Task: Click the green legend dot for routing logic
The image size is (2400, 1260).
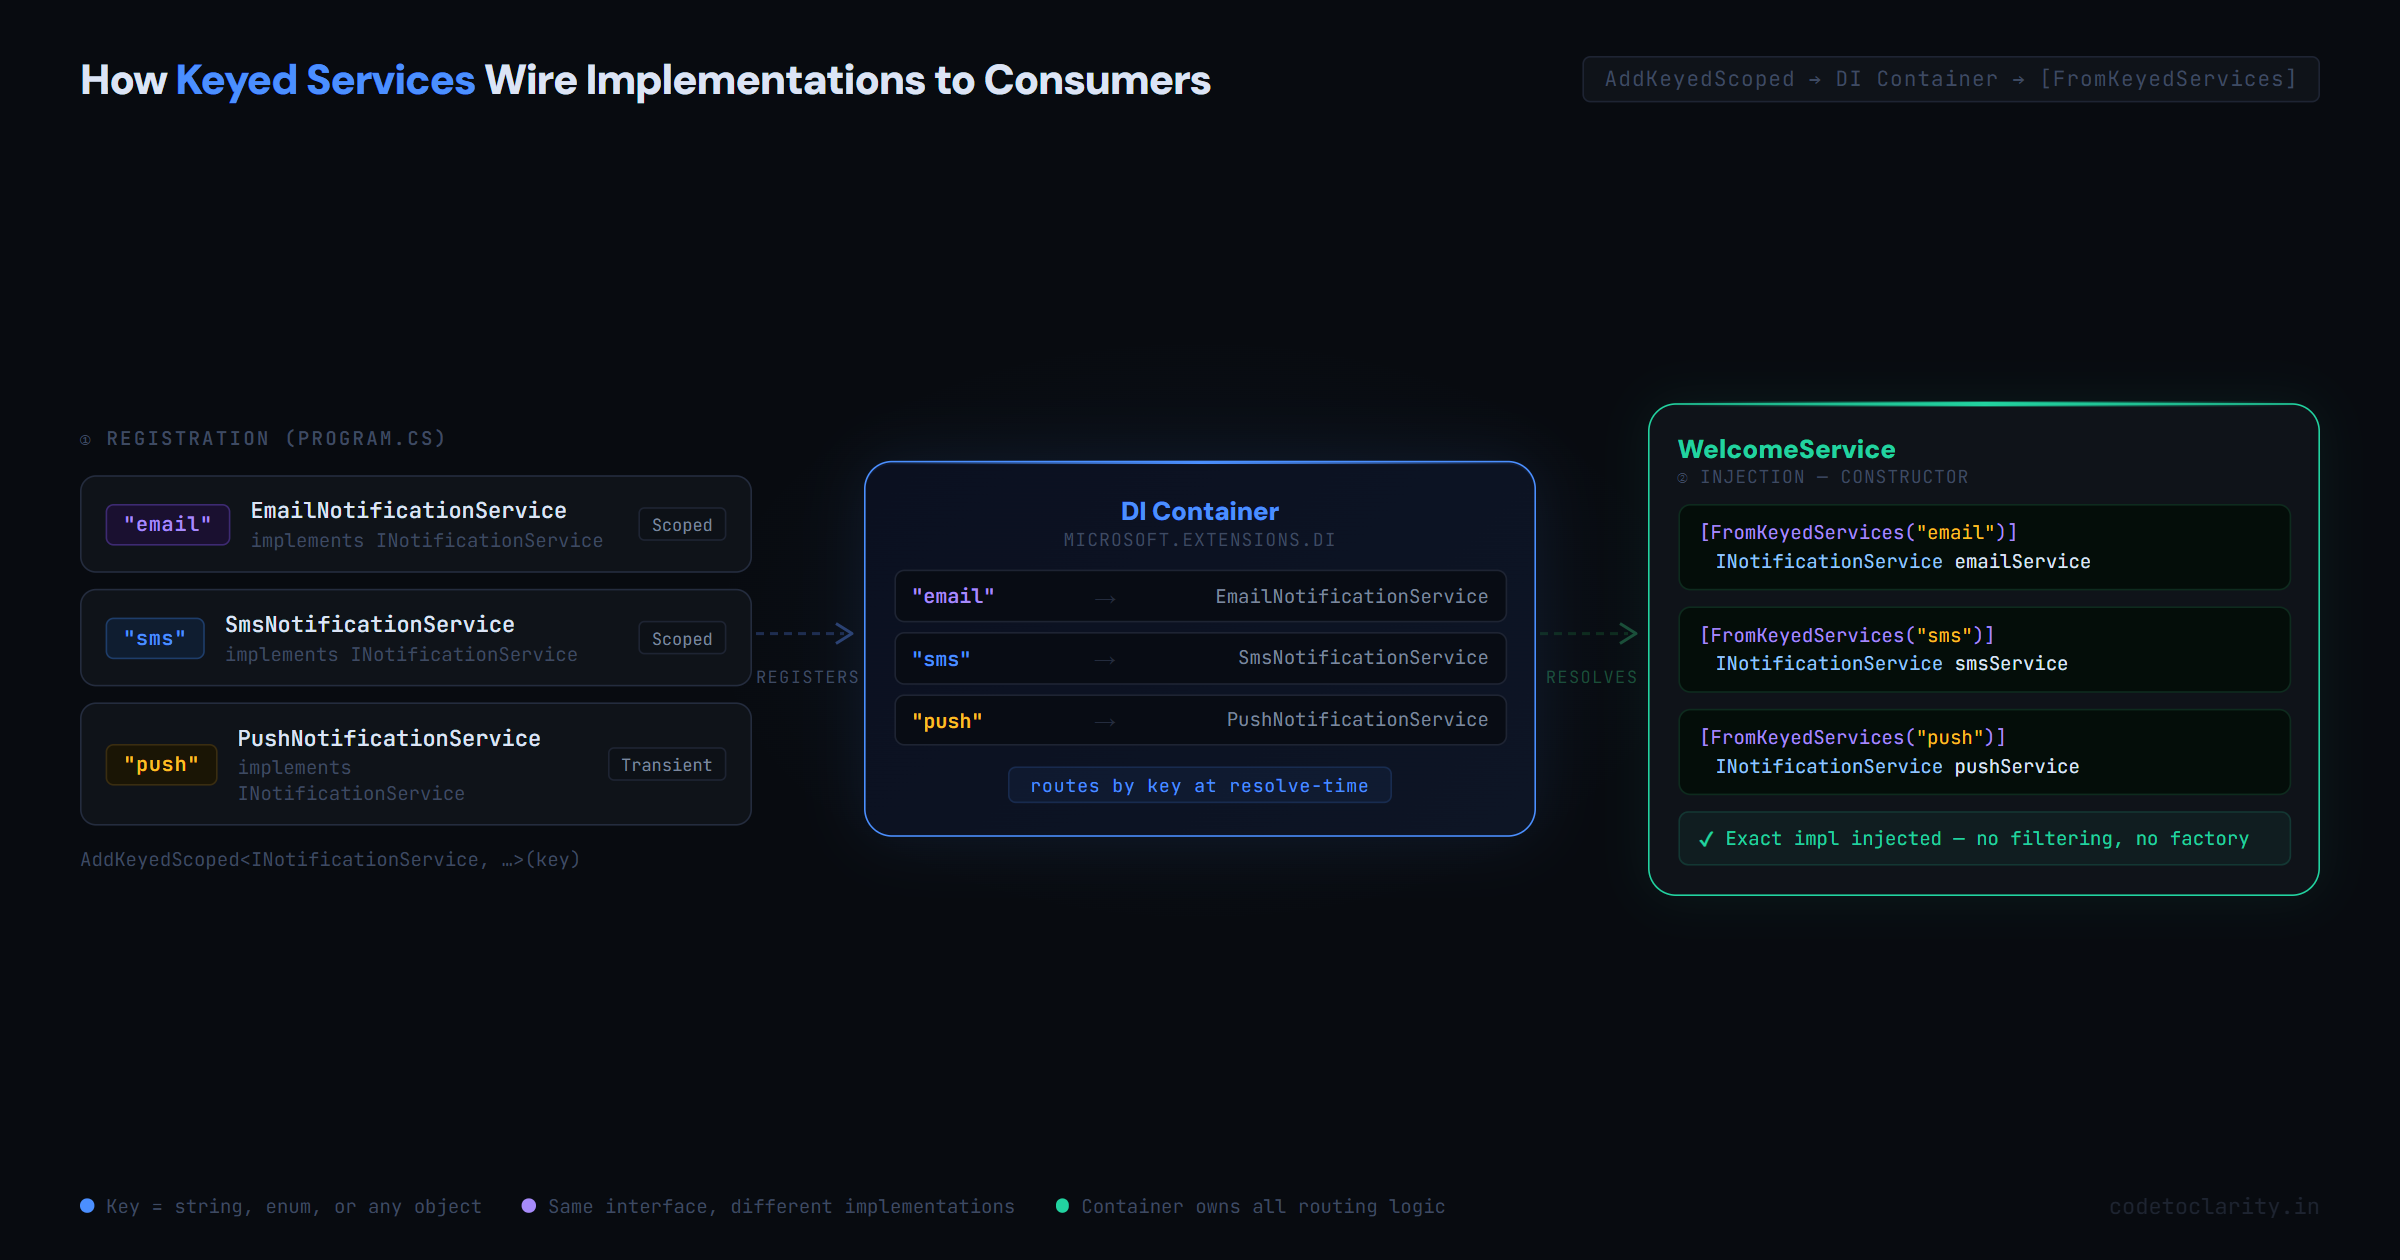Action: 1064,1206
